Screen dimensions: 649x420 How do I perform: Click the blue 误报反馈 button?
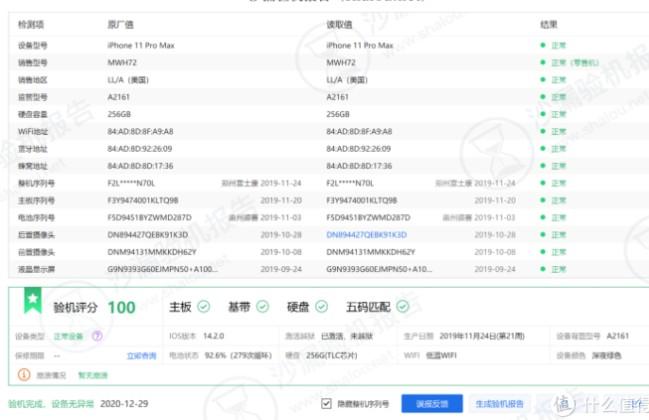point(432,403)
